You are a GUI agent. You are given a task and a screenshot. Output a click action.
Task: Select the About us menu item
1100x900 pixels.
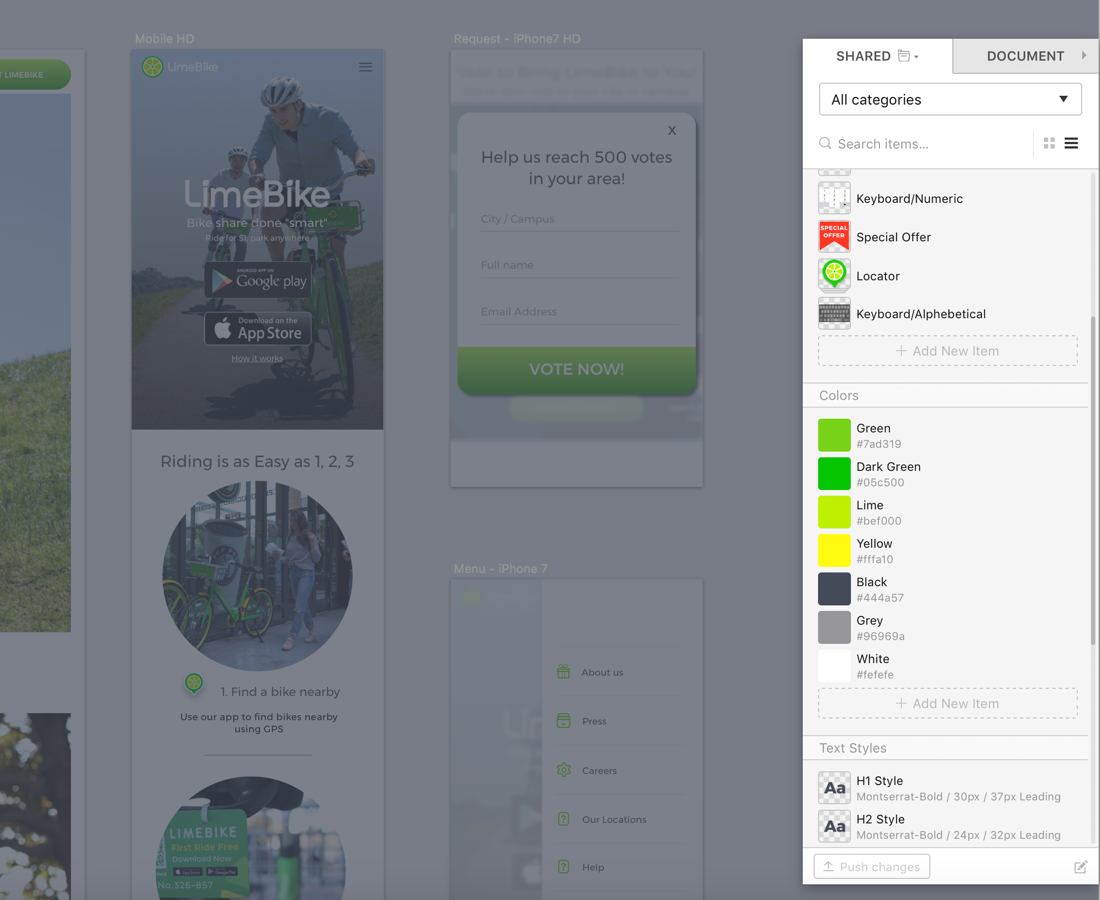tap(602, 673)
